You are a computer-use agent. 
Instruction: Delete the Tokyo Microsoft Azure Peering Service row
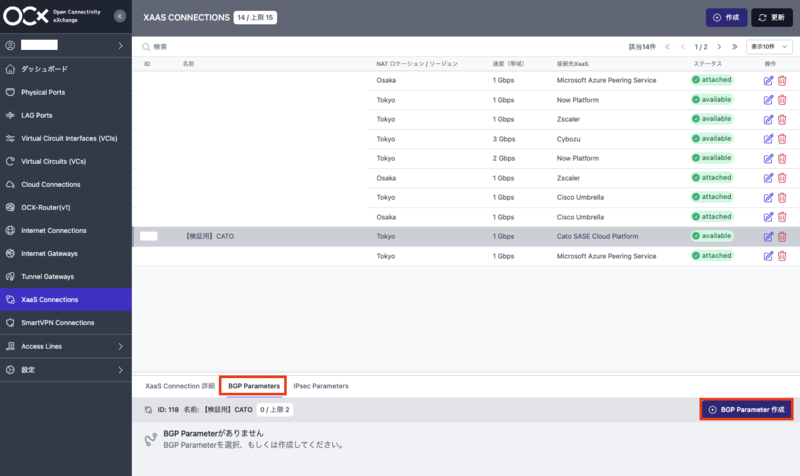tap(782, 256)
